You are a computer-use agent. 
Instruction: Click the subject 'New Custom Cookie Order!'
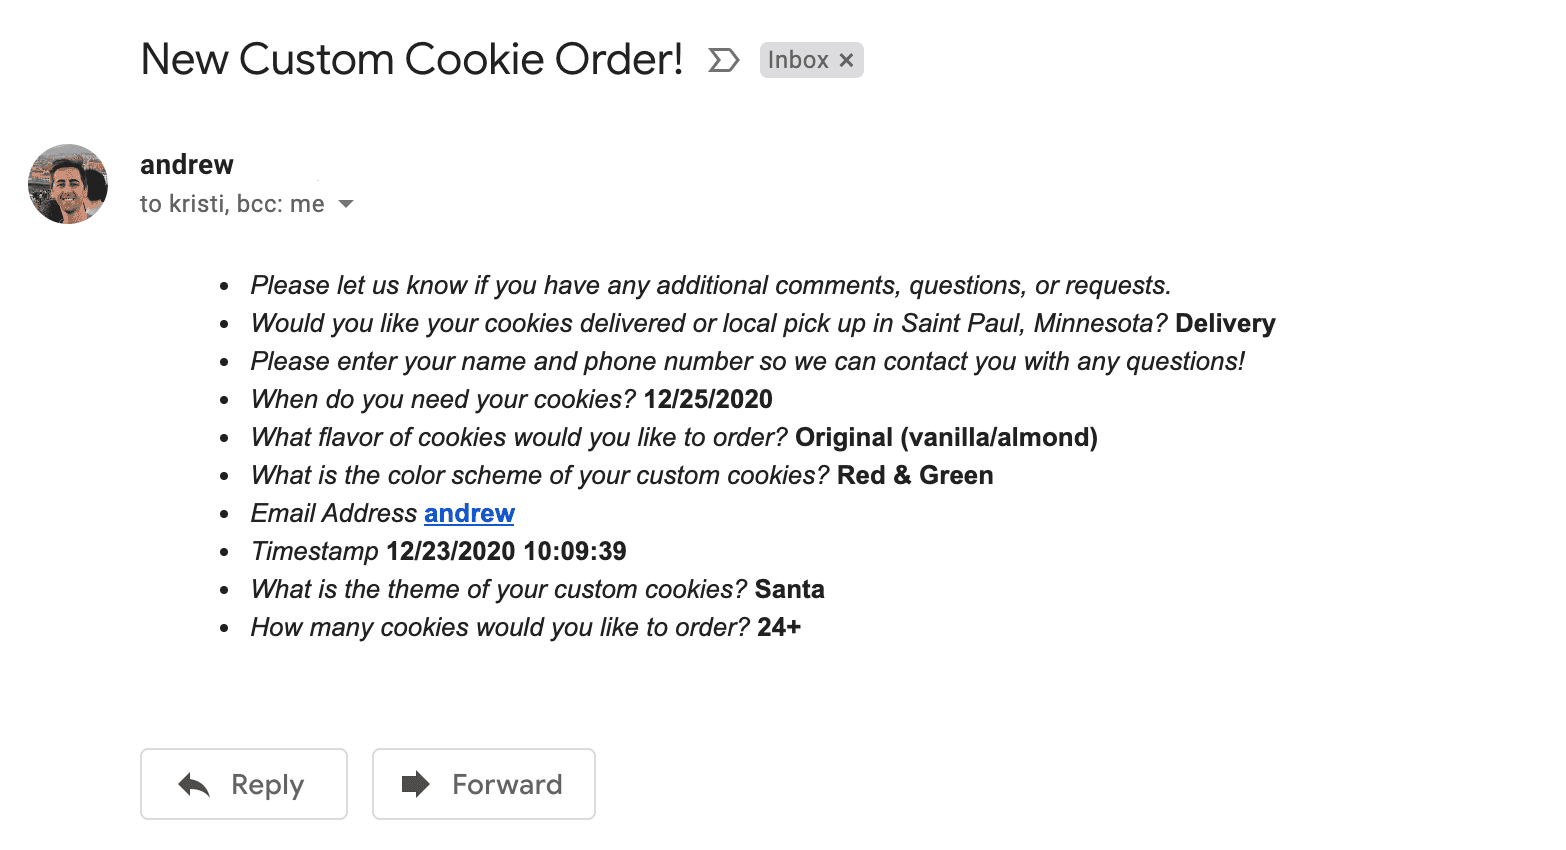coord(412,59)
